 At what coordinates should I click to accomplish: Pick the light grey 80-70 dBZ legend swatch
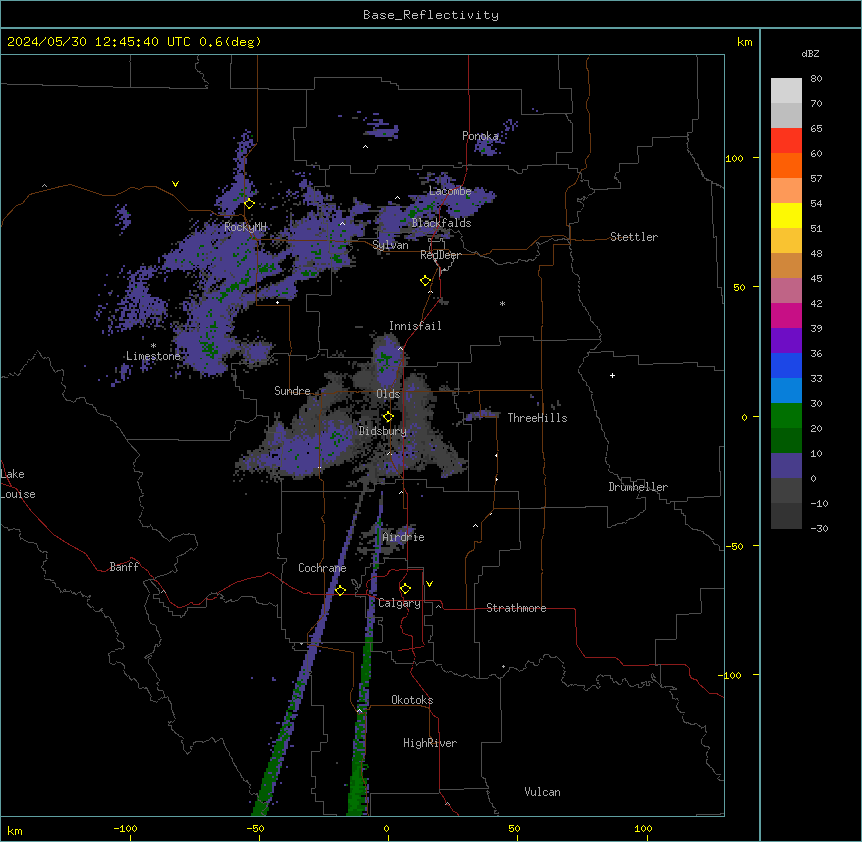pos(786,91)
